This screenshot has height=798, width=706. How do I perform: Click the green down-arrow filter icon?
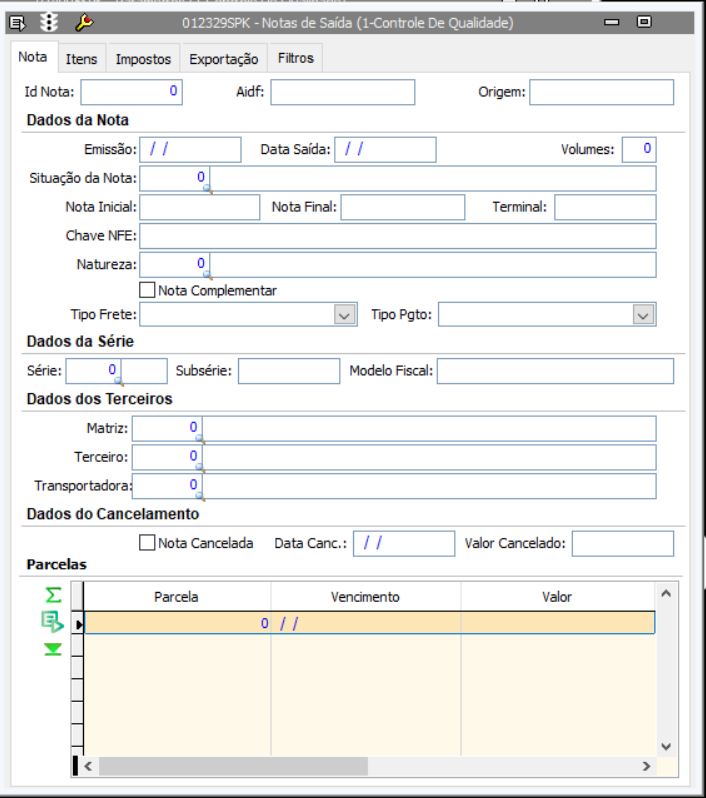point(52,649)
